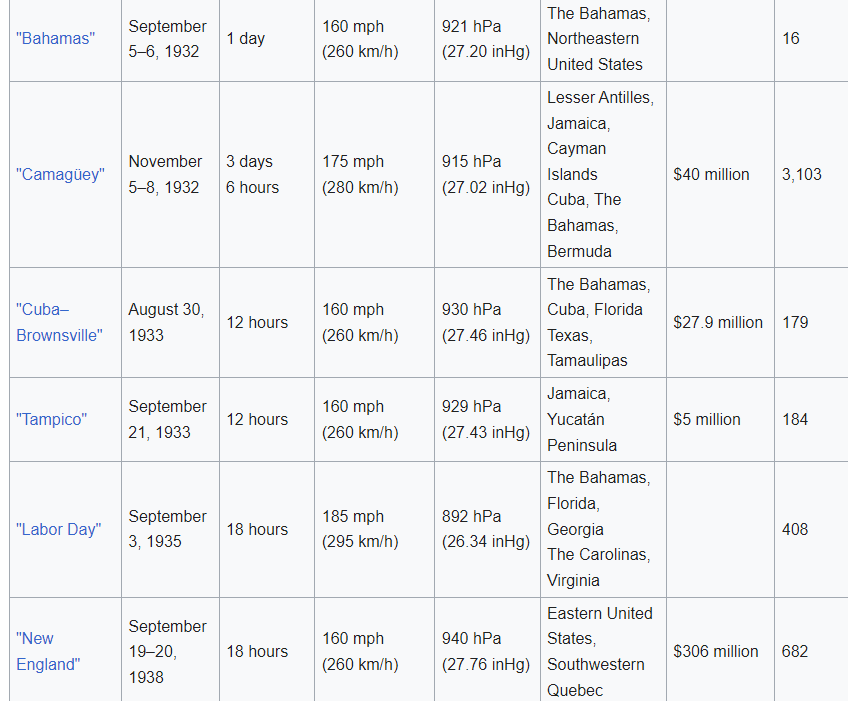The height and width of the screenshot is (701, 848).
Task: Select the deaths value 16
Action: 791,38
